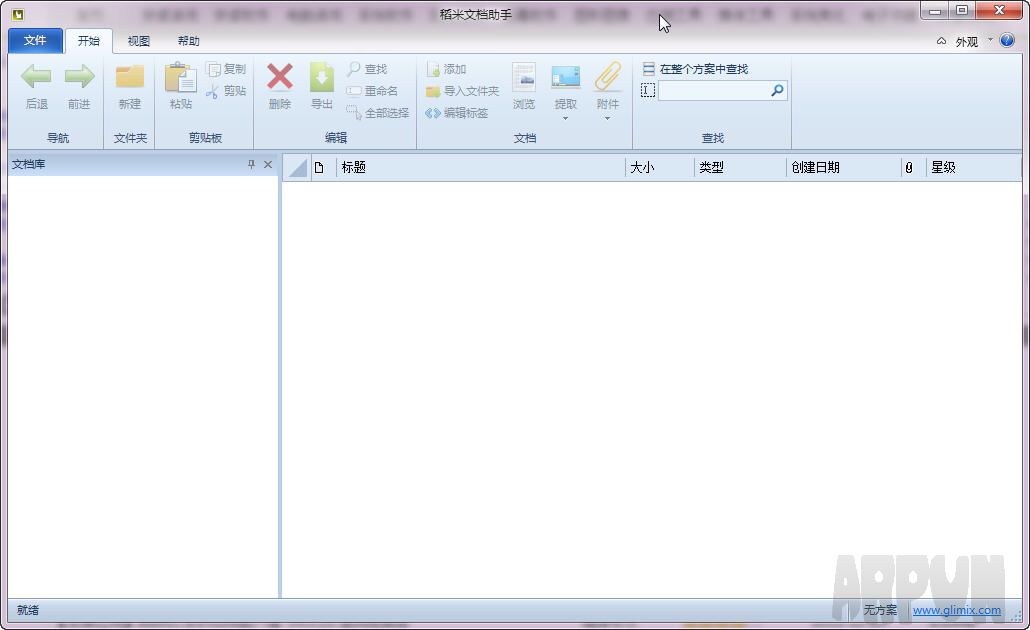Click the 浏览 (Browse) document icon

click(524, 78)
